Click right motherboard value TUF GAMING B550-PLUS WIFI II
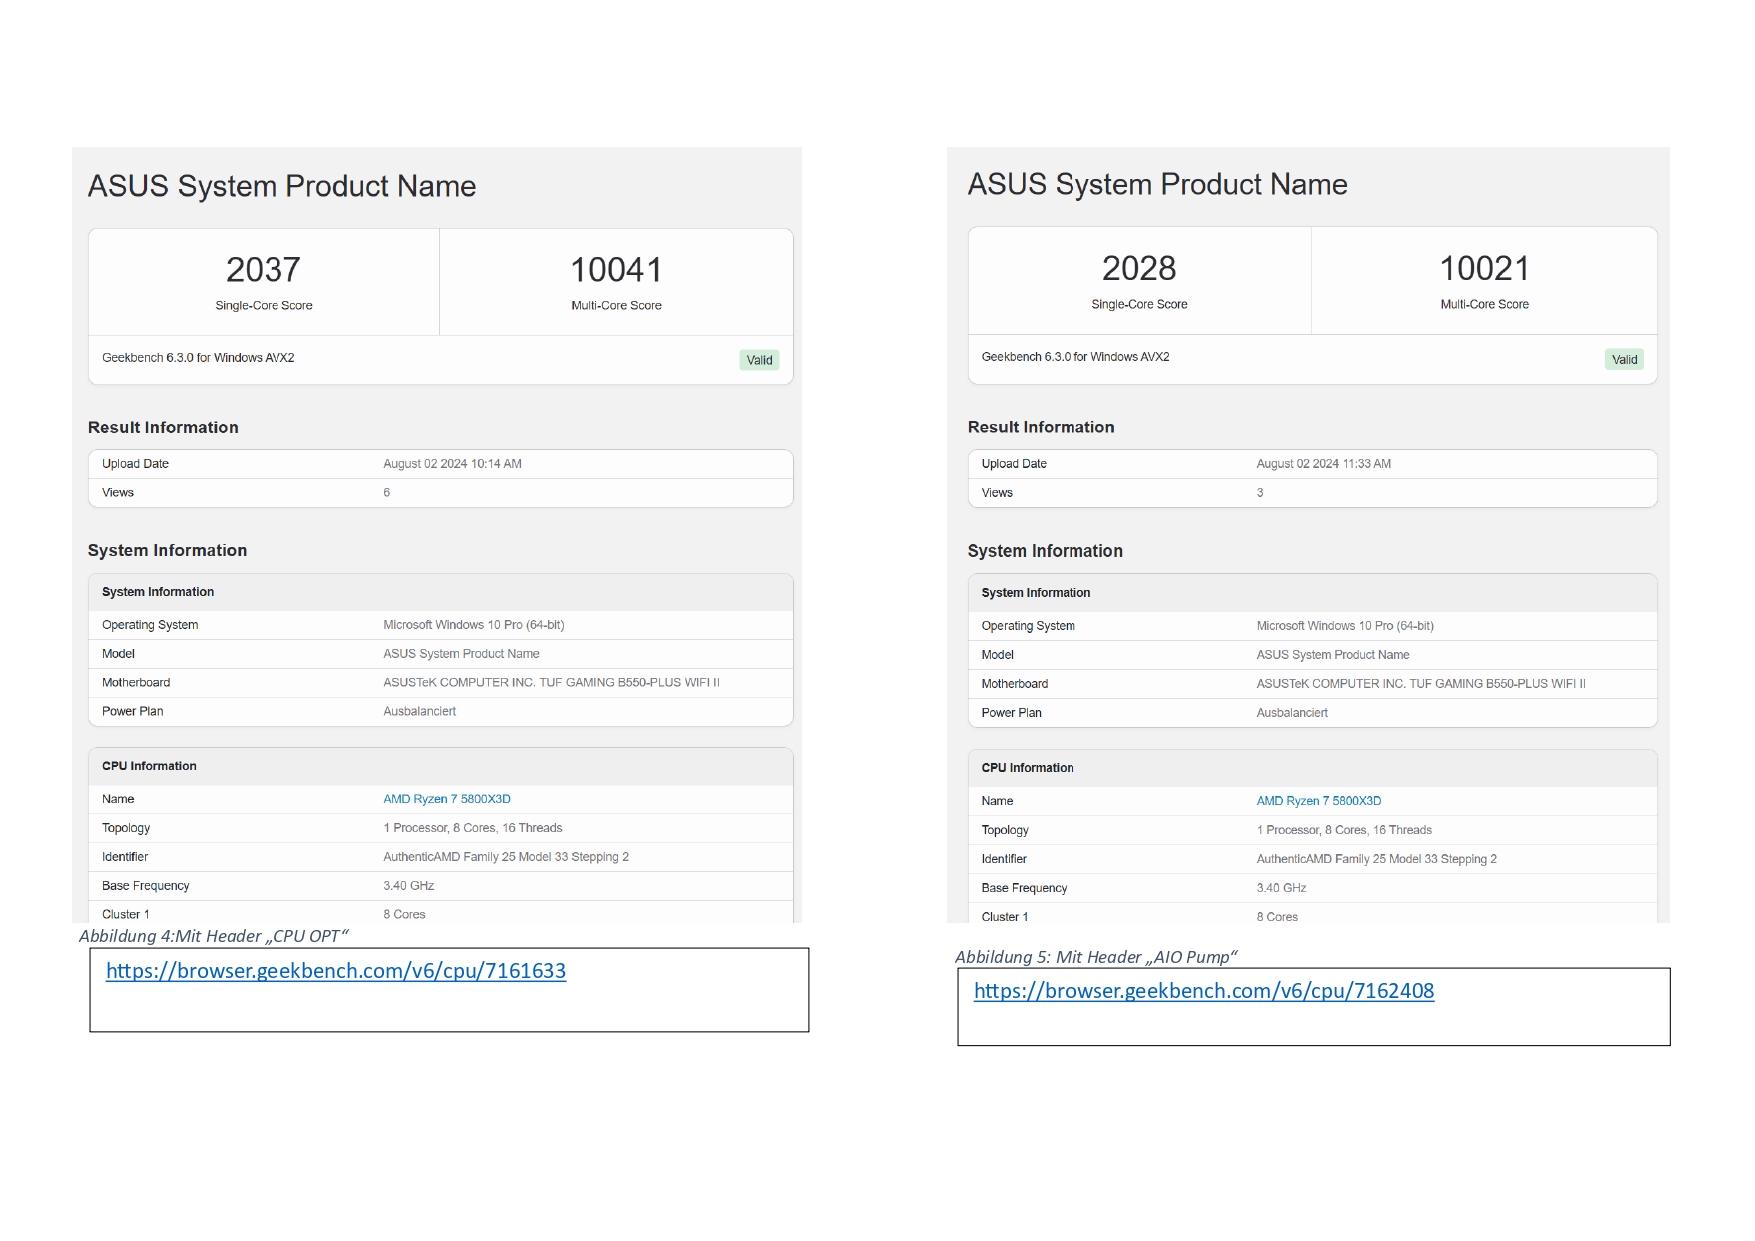1755x1241 pixels. coord(1421,684)
